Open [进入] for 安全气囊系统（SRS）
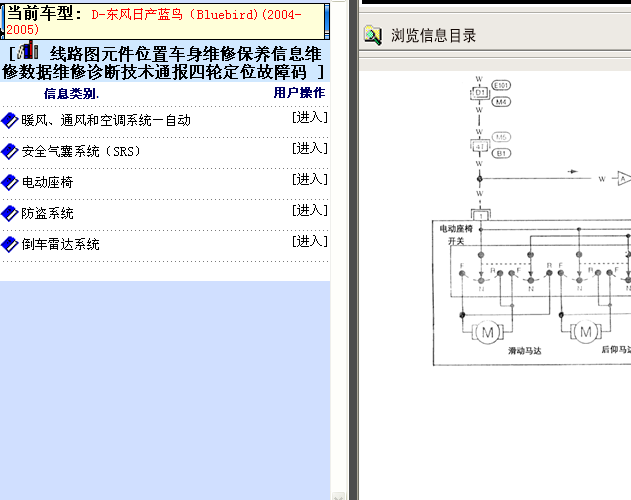 coord(309,148)
